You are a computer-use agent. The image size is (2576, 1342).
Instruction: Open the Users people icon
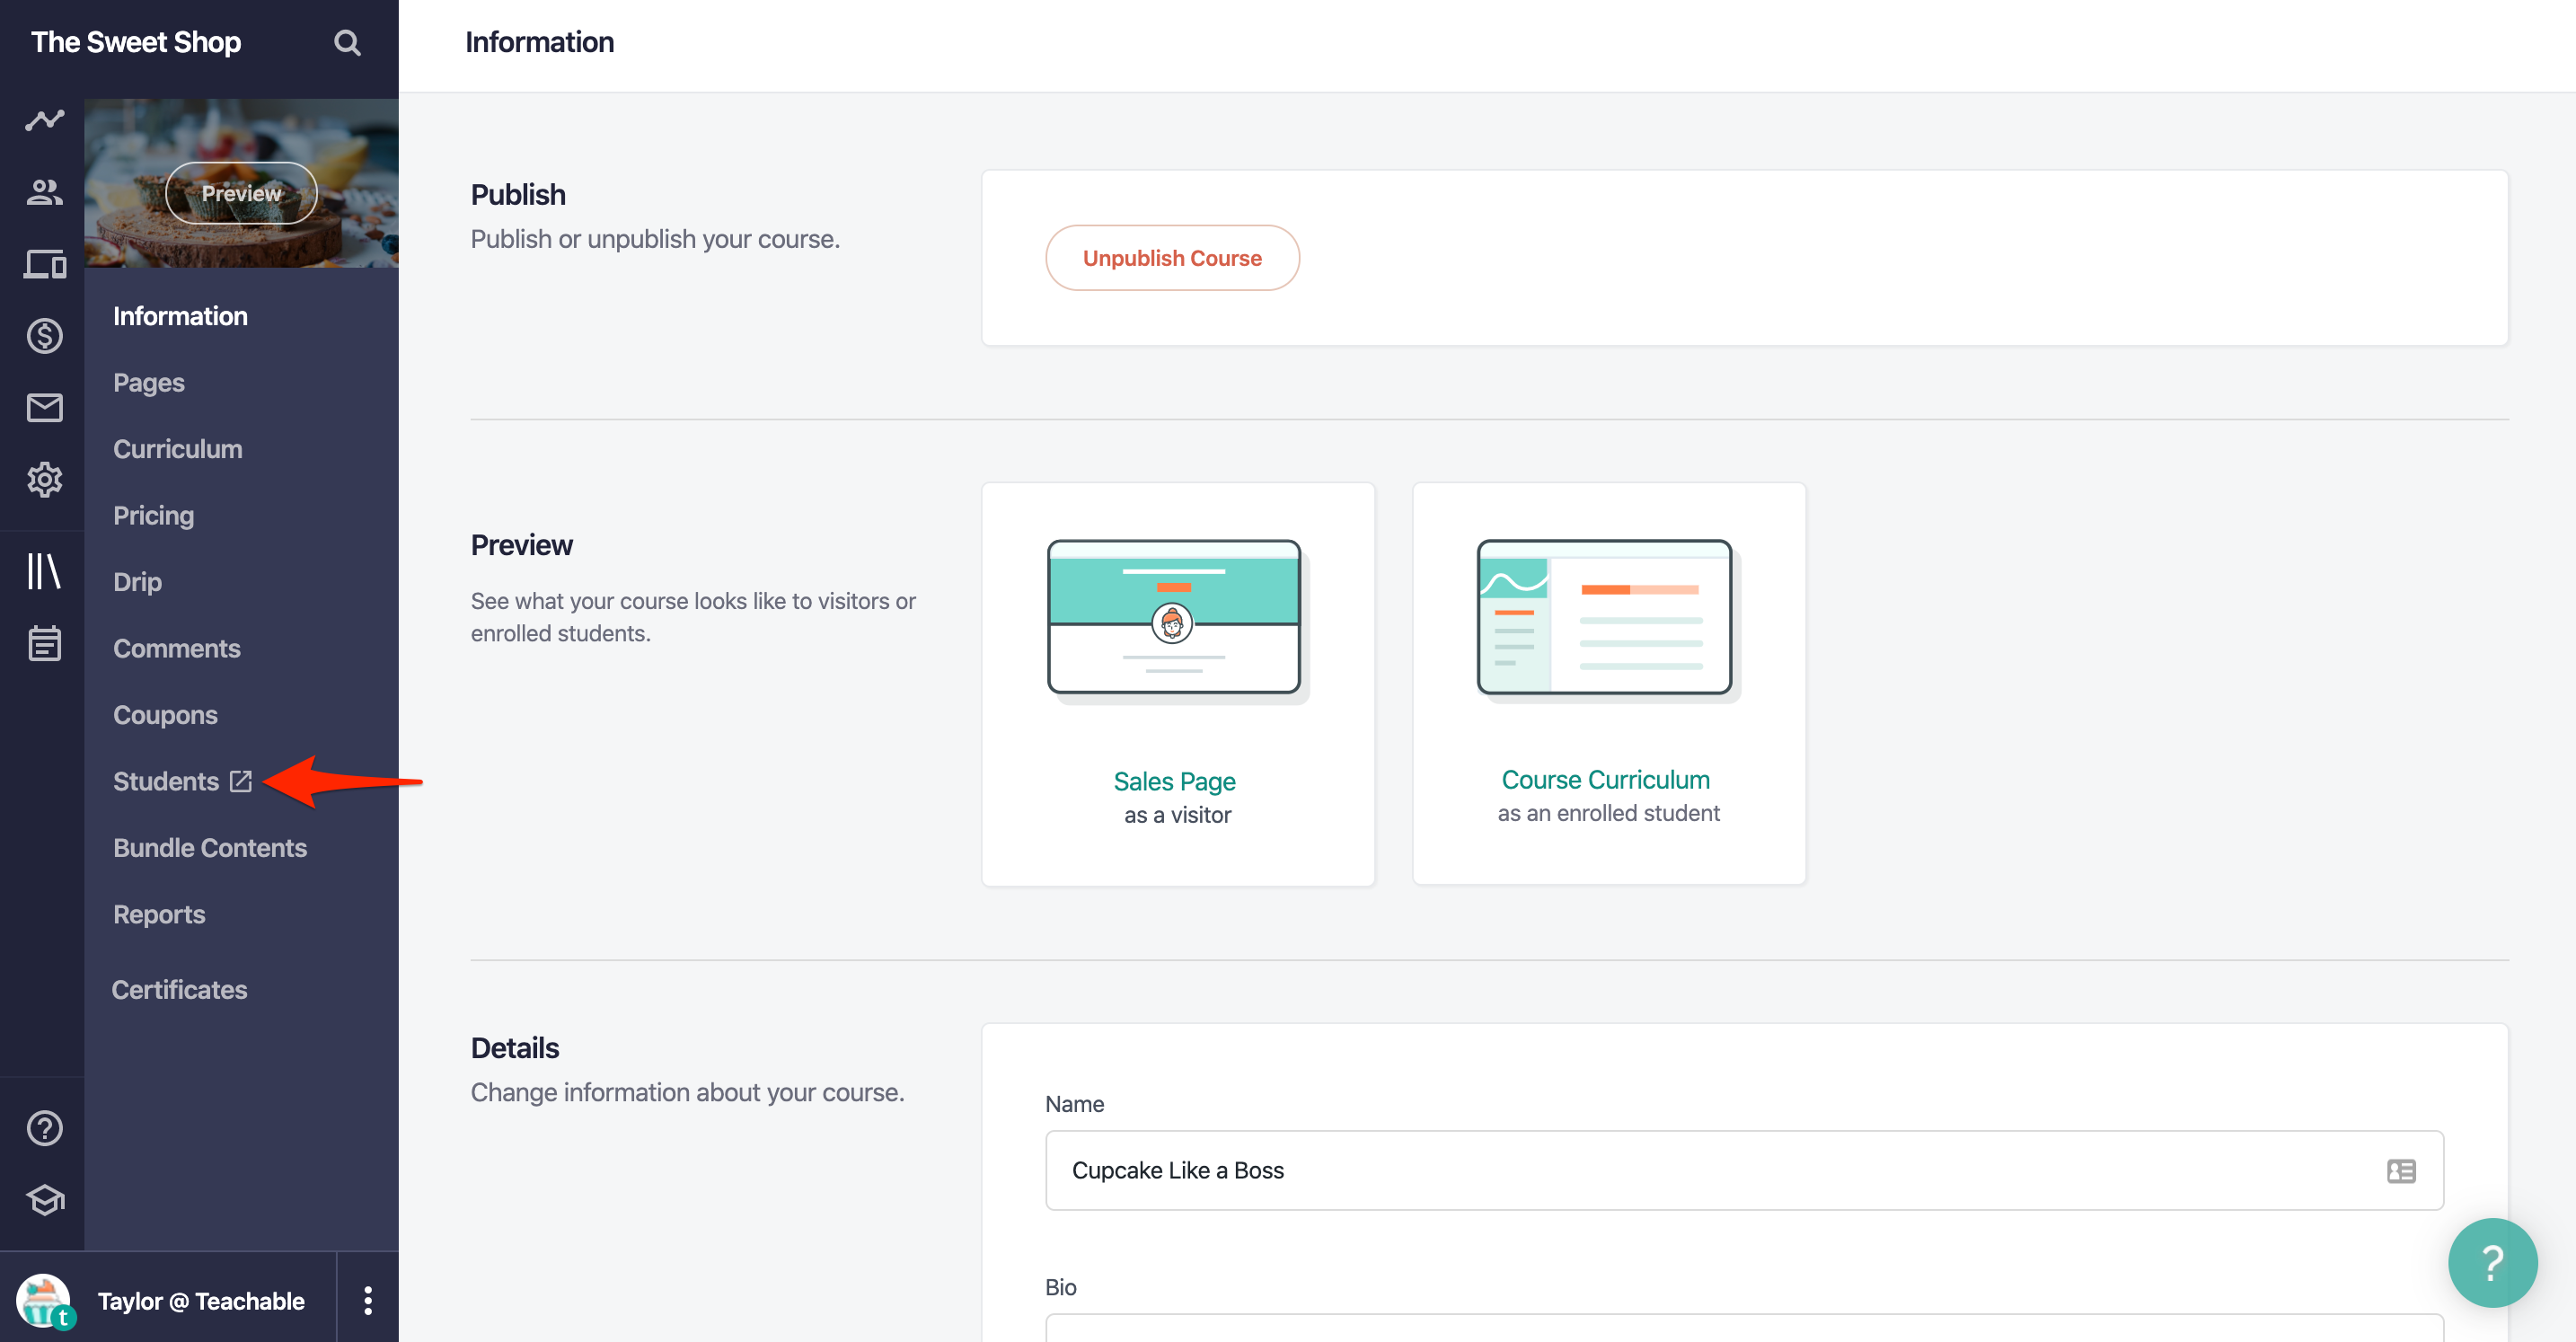point(44,192)
